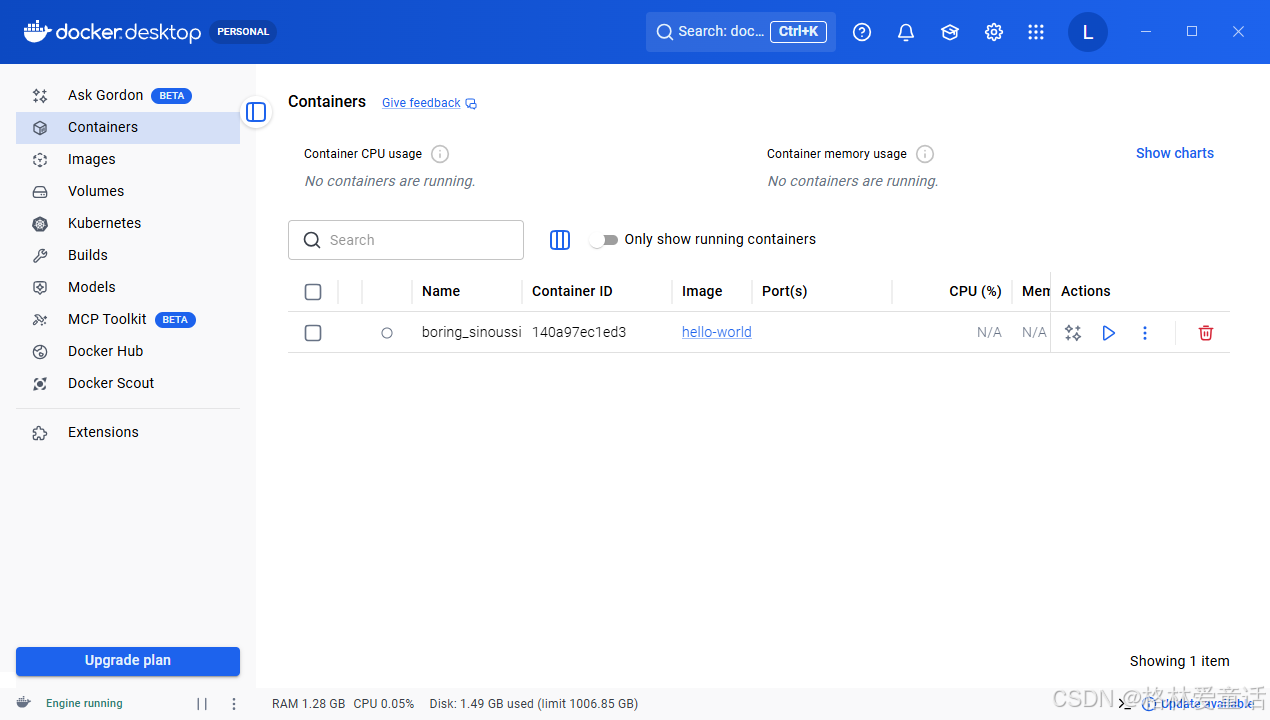This screenshot has height=720, width=1270.
Task: Click the CPU 0.05% status entry
Action: click(x=384, y=704)
